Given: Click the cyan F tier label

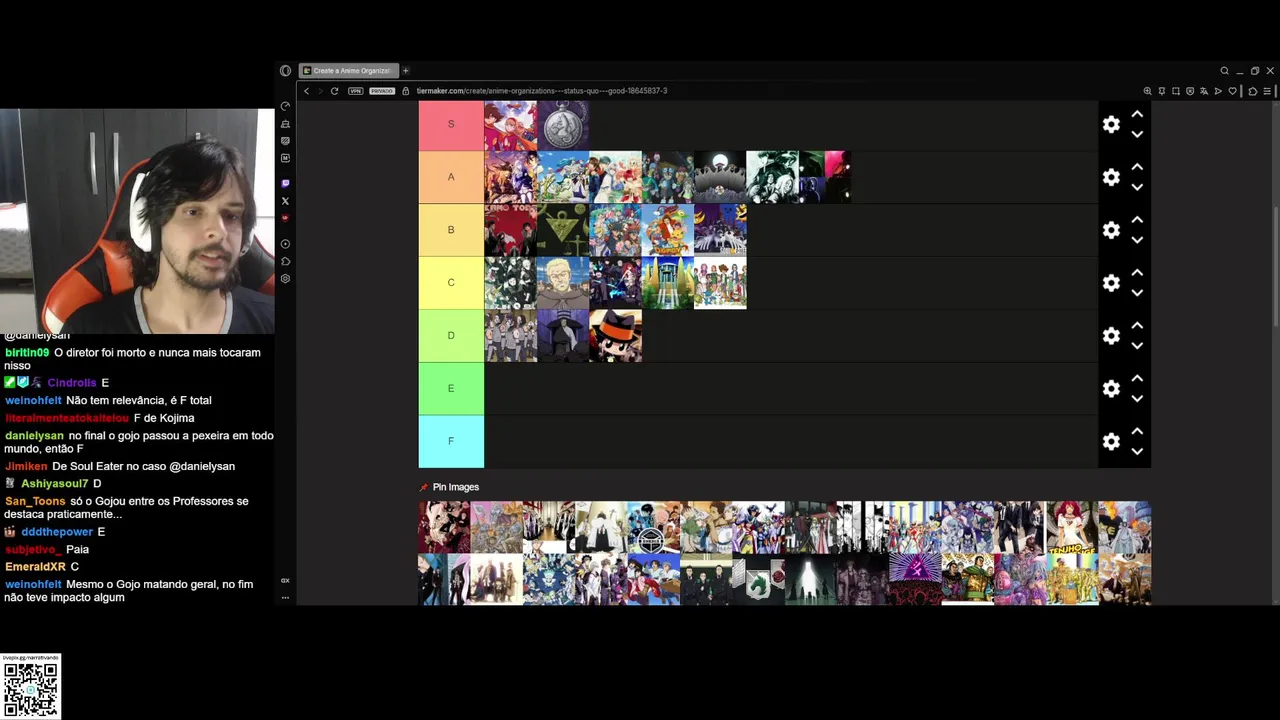Looking at the screenshot, I should 451,441.
